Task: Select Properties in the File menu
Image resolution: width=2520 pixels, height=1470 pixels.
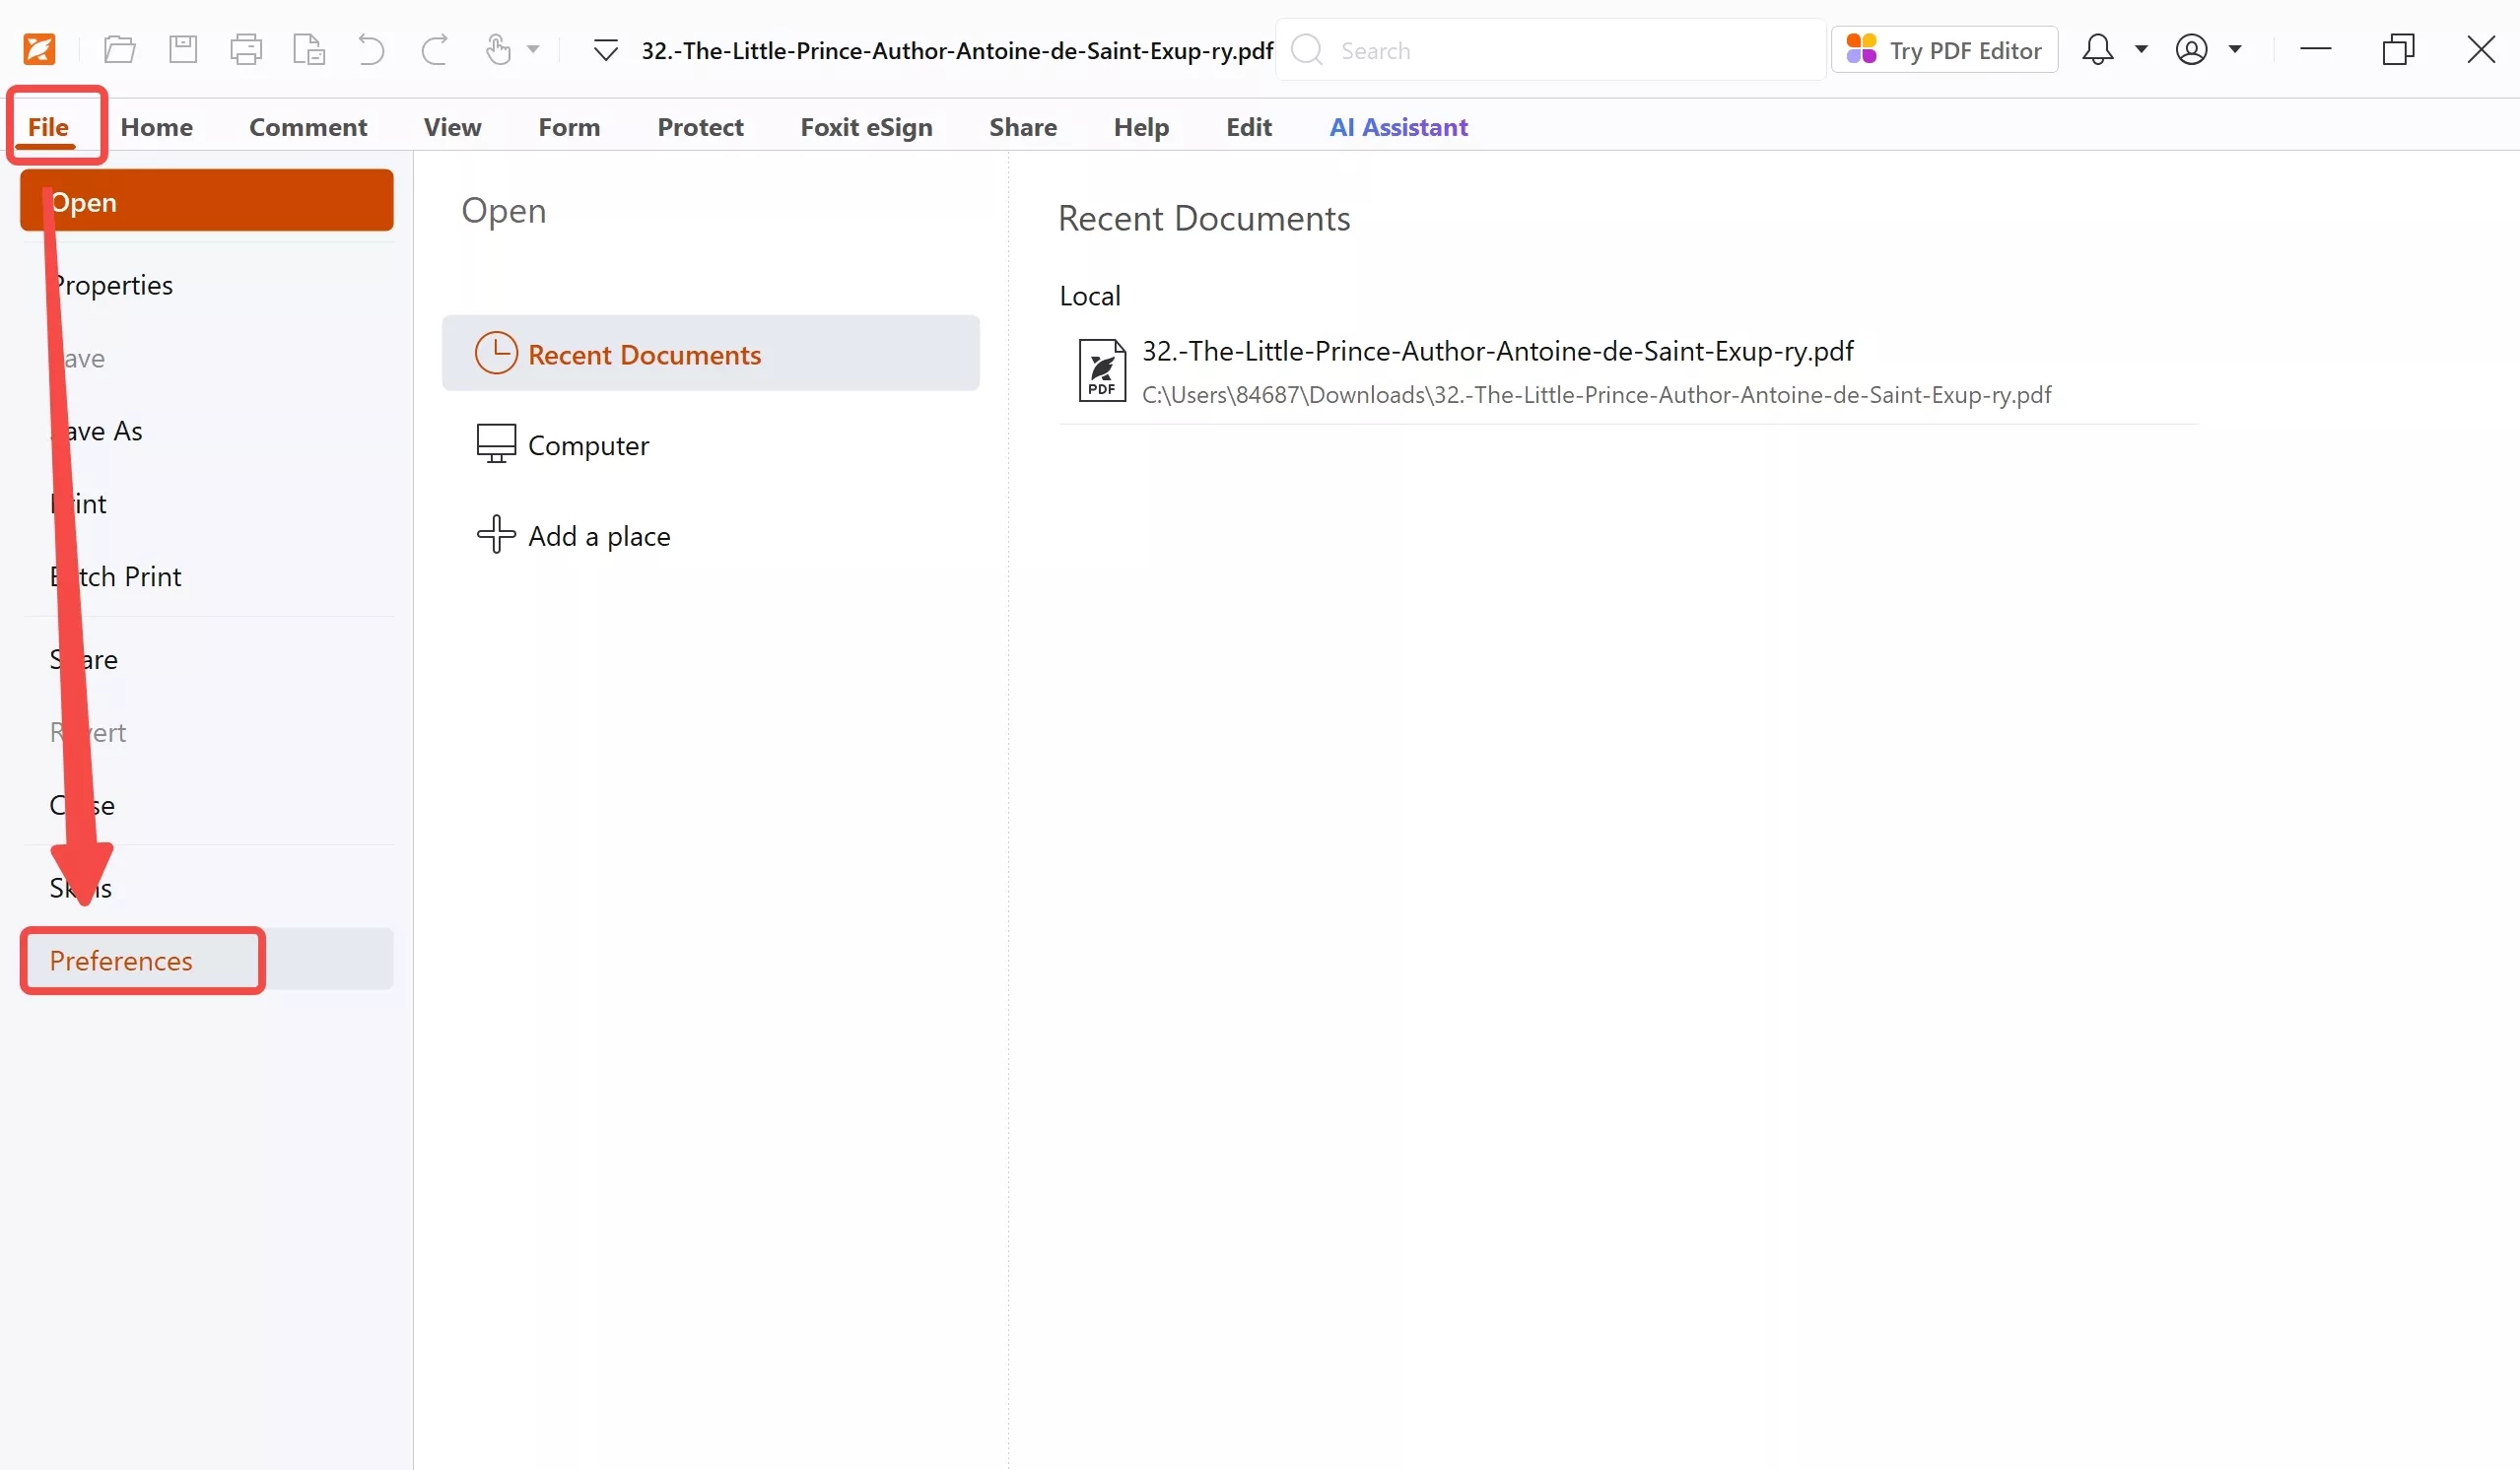Action: click(207, 285)
